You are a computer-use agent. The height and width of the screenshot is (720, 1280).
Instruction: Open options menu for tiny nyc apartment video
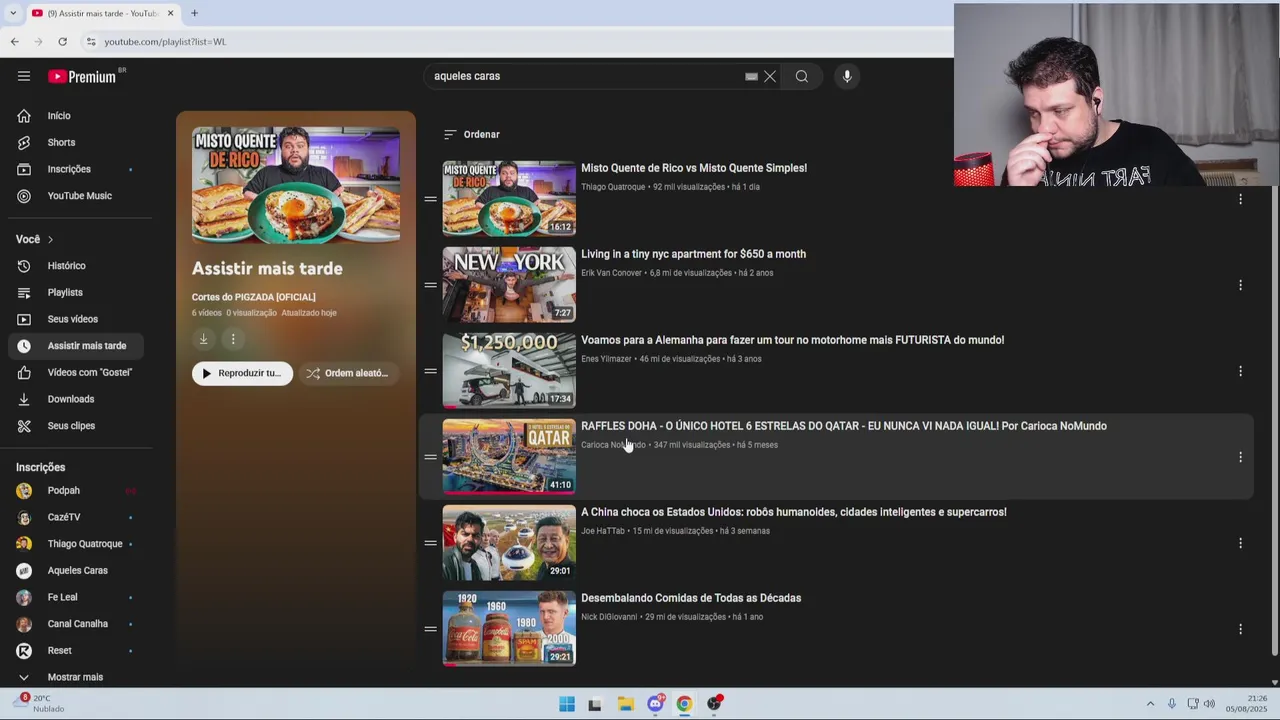pyautogui.click(x=1240, y=285)
